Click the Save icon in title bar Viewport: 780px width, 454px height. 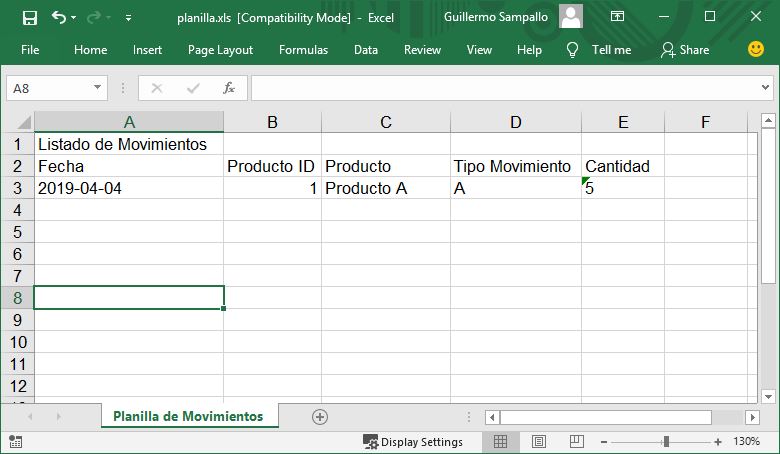pos(30,18)
